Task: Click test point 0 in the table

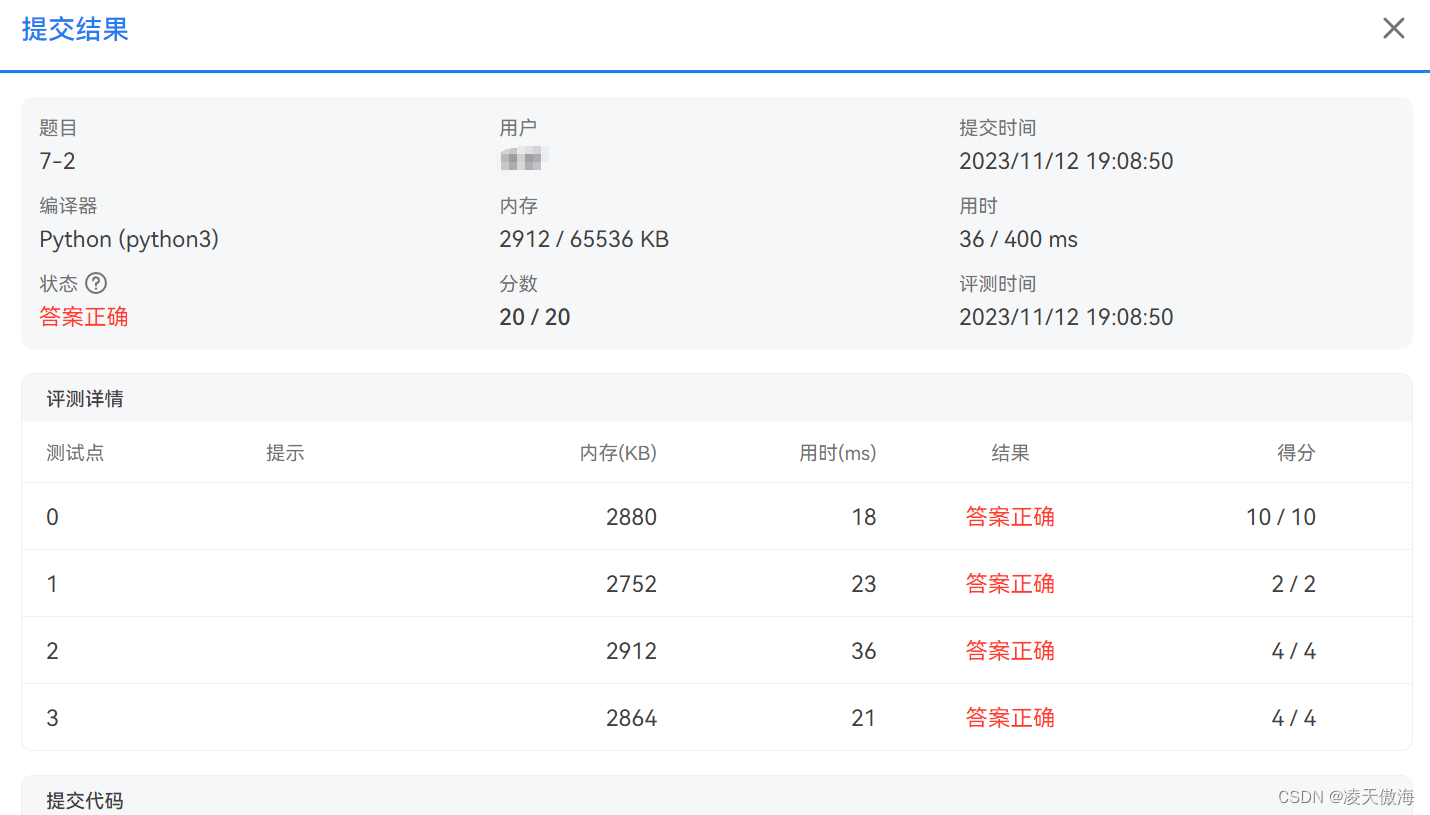Action: (x=52, y=517)
